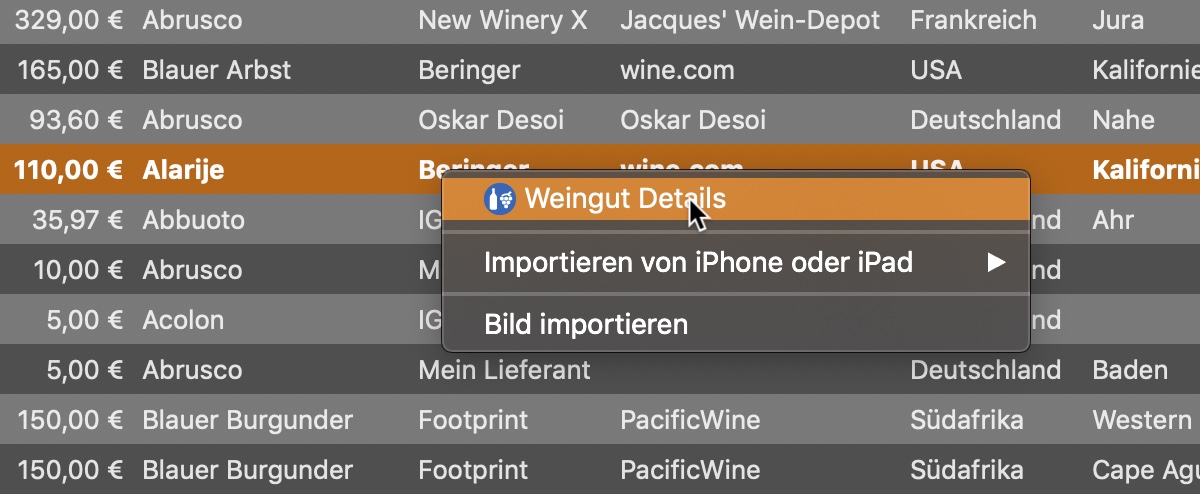Select the Blauer Arbst wine row
The image size is (1200, 494).
click(600, 70)
